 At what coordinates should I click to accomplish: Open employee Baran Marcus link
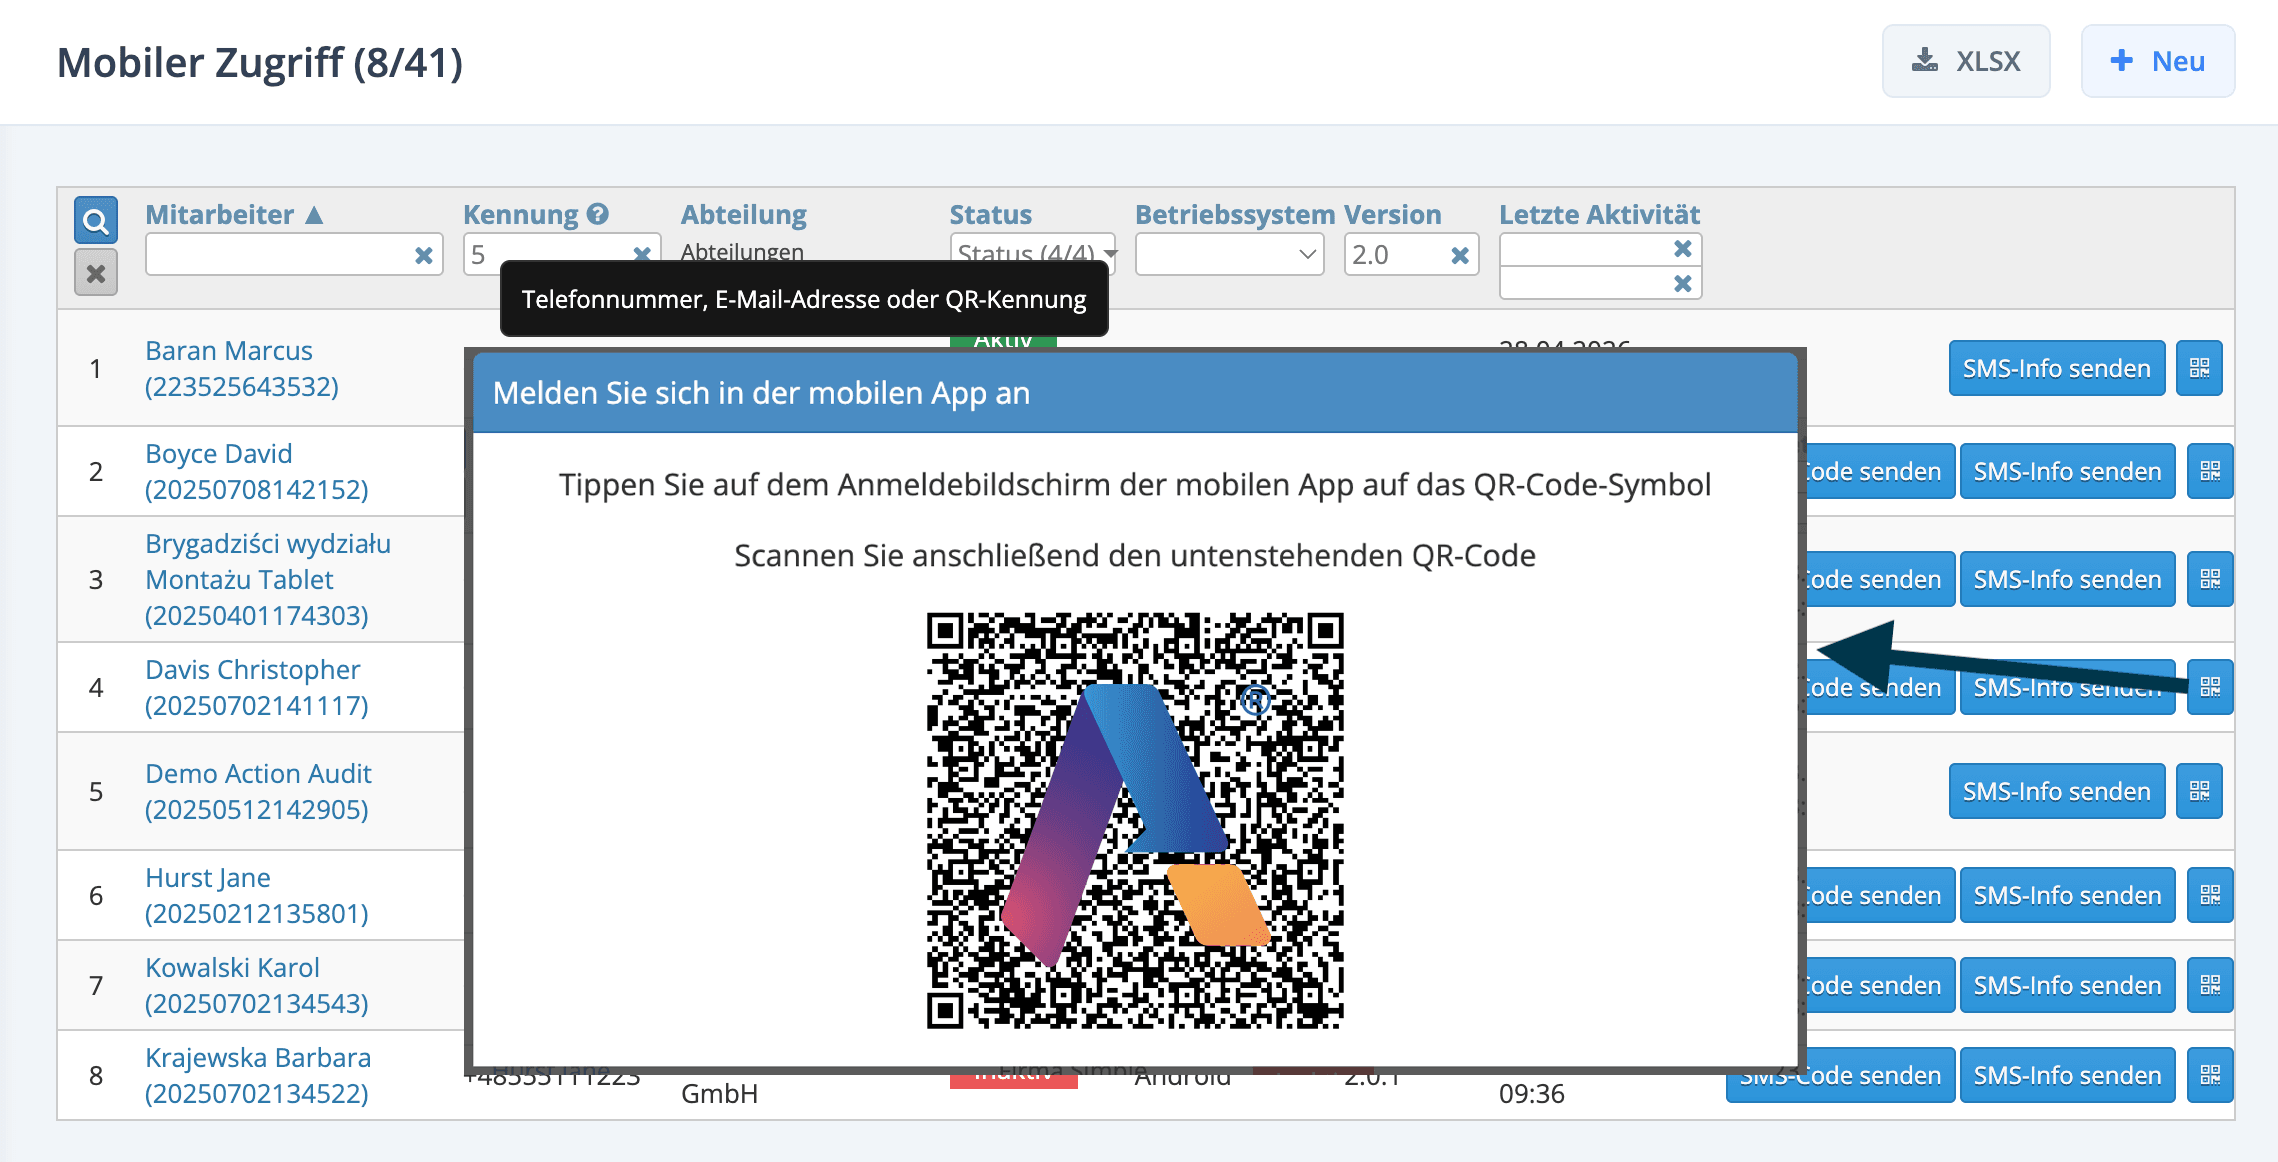point(242,368)
